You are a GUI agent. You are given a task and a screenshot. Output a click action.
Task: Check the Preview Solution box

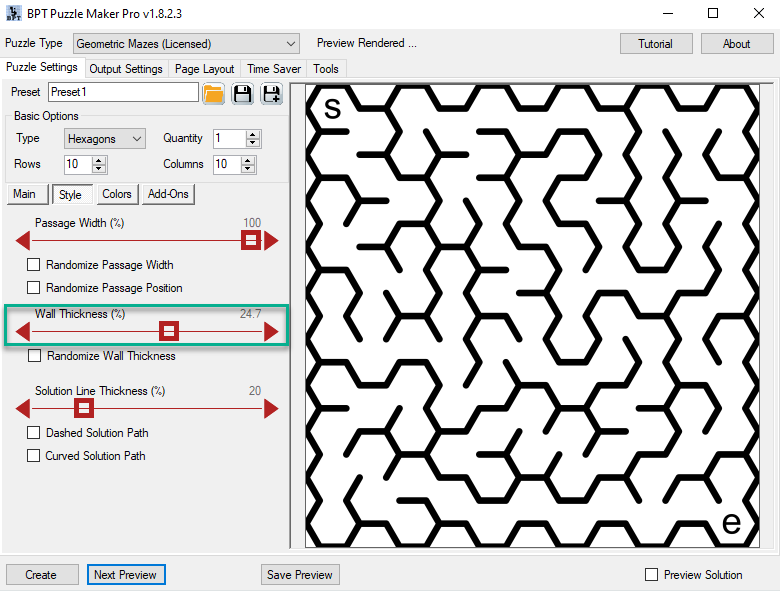pyautogui.click(x=652, y=575)
